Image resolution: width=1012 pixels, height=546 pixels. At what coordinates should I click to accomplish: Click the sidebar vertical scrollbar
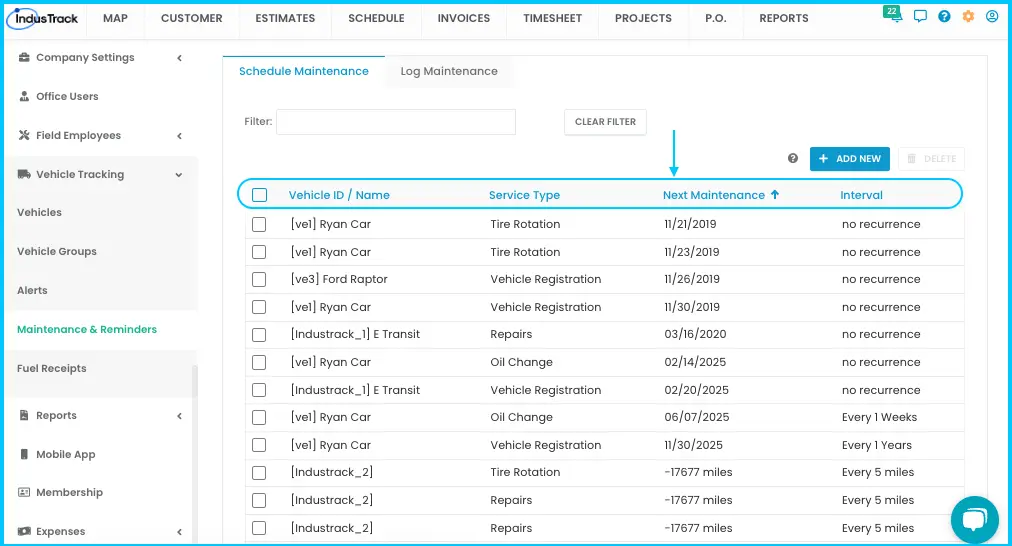195,452
